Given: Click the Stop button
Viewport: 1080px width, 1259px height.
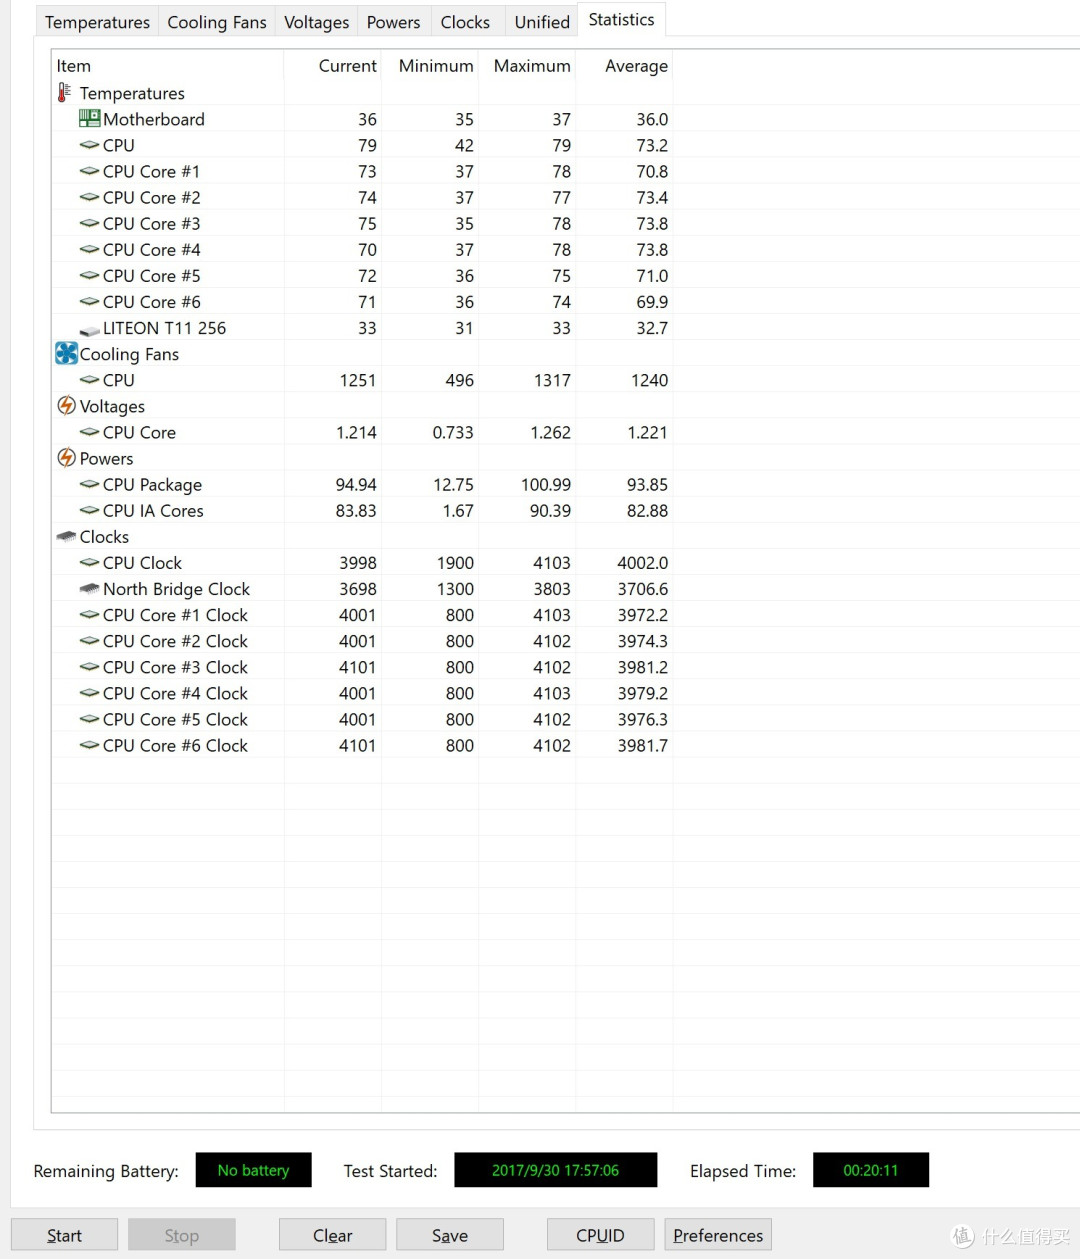Looking at the screenshot, I should pos(182,1235).
